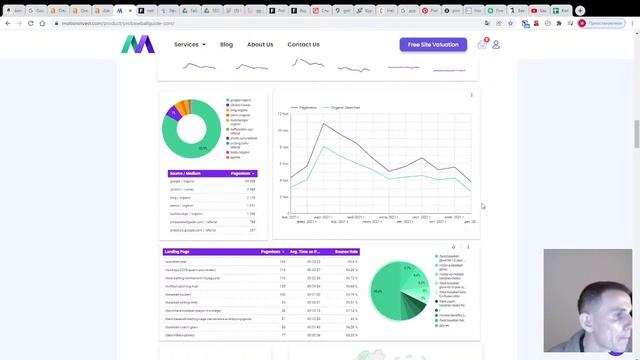This screenshot has width=640, height=360.
Task: Click the browser home icon
Action: (42, 23)
